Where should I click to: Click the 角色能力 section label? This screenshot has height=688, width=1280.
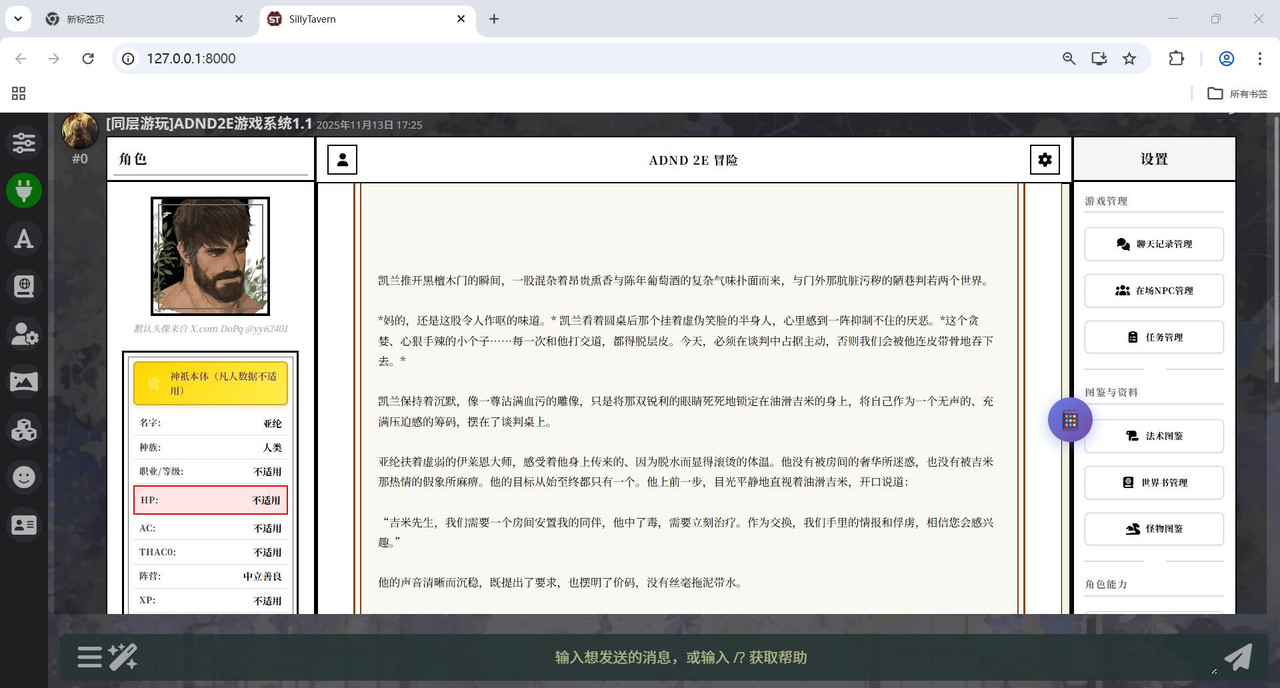click(1106, 584)
